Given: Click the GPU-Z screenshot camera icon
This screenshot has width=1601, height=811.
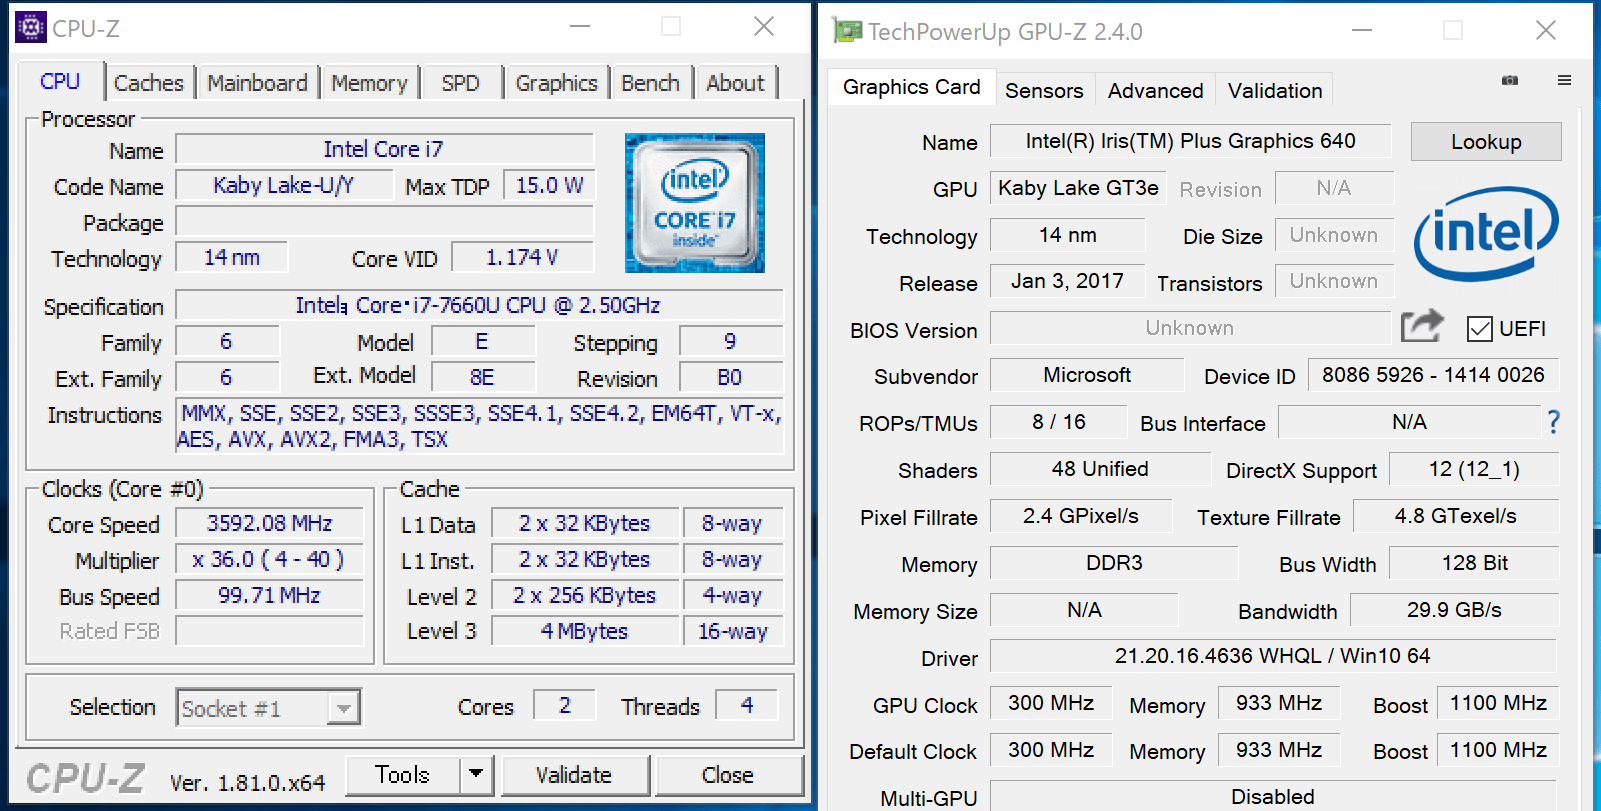Looking at the screenshot, I should (1510, 80).
